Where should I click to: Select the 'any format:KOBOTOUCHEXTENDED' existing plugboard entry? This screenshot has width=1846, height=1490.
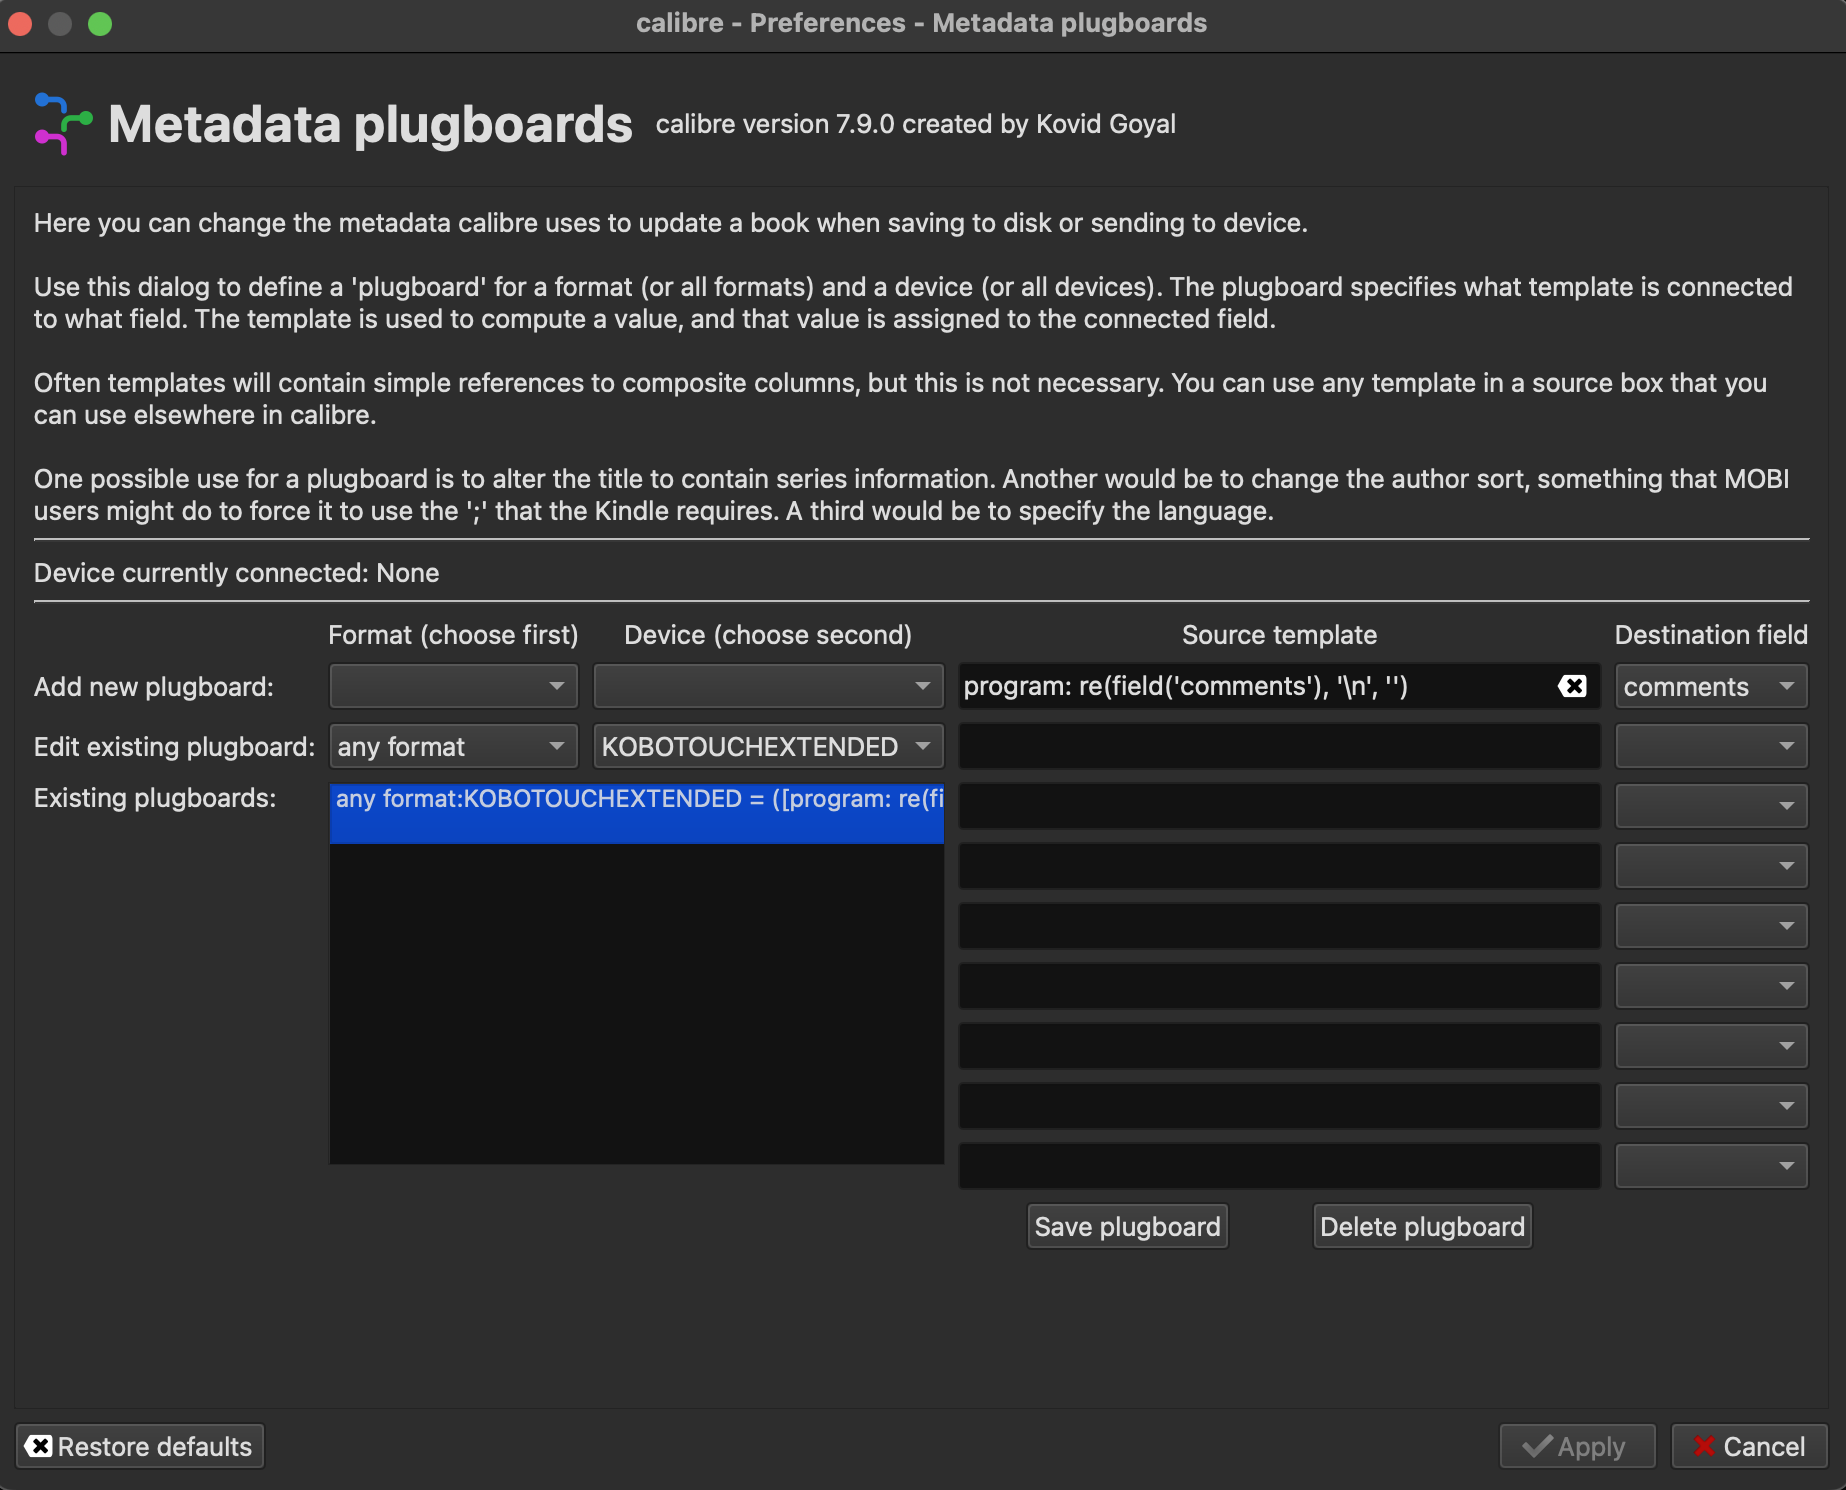pos(637,813)
